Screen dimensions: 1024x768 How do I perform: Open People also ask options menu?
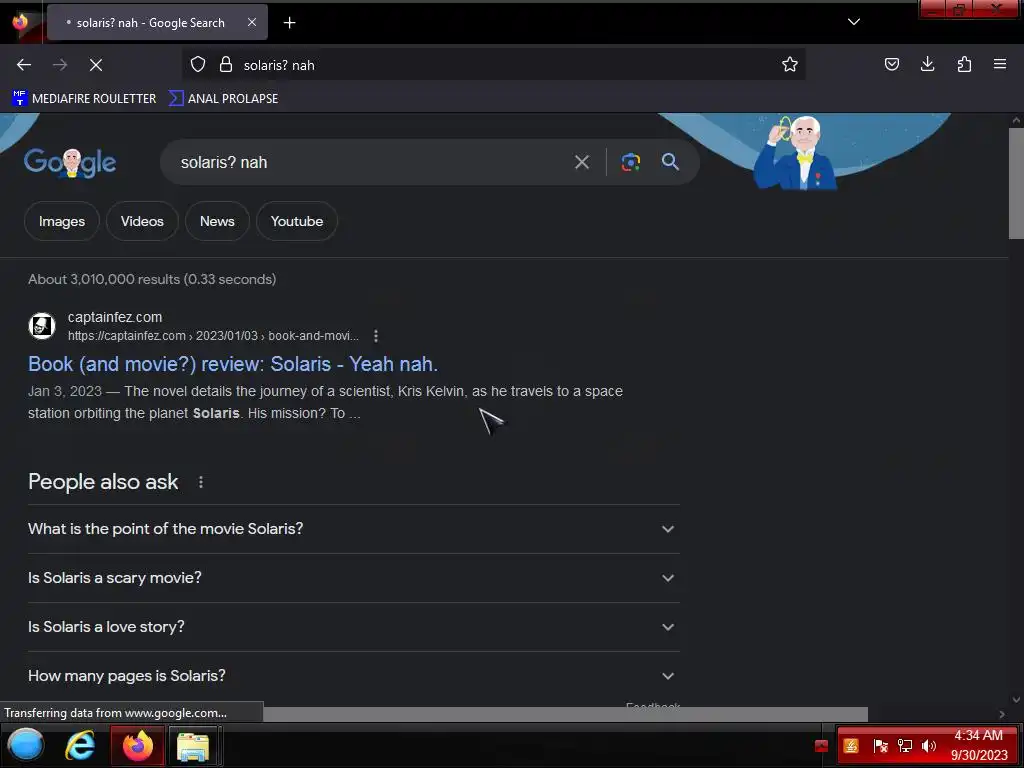(x=200, y=482)
